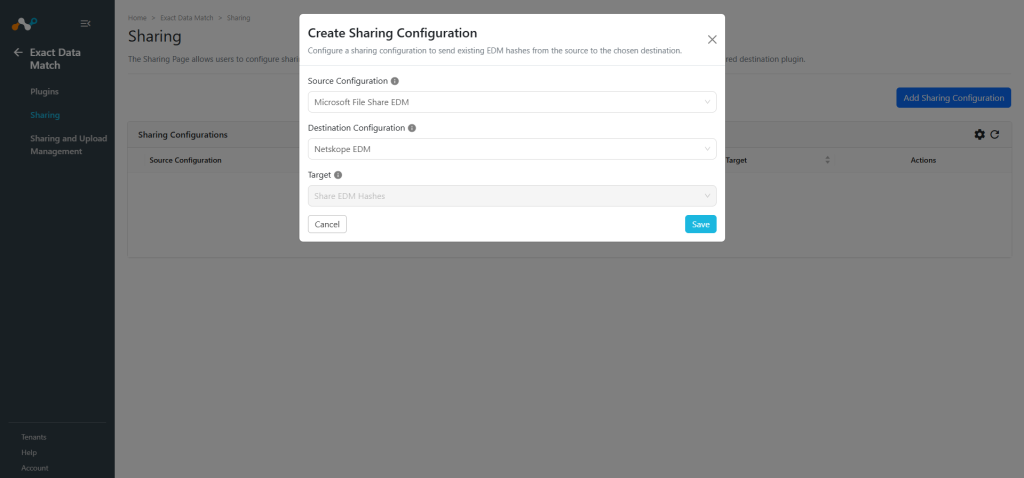Close the Create Sharing Configuration dialog

pos(712,40)
